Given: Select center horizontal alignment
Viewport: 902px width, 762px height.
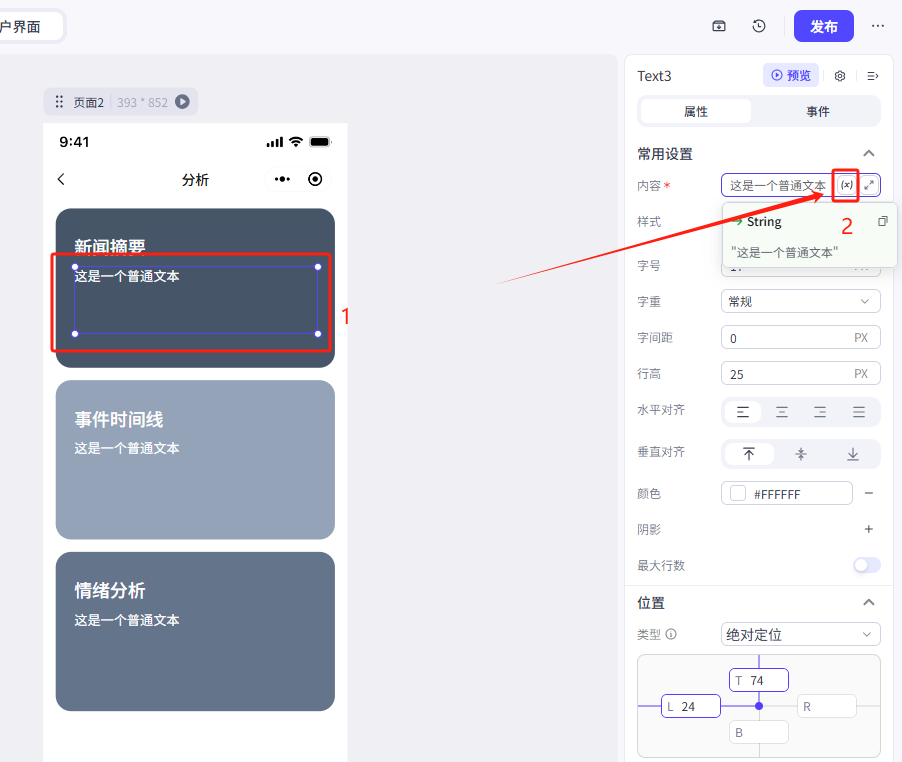Looking at the screenshot, I should [782, 412].
